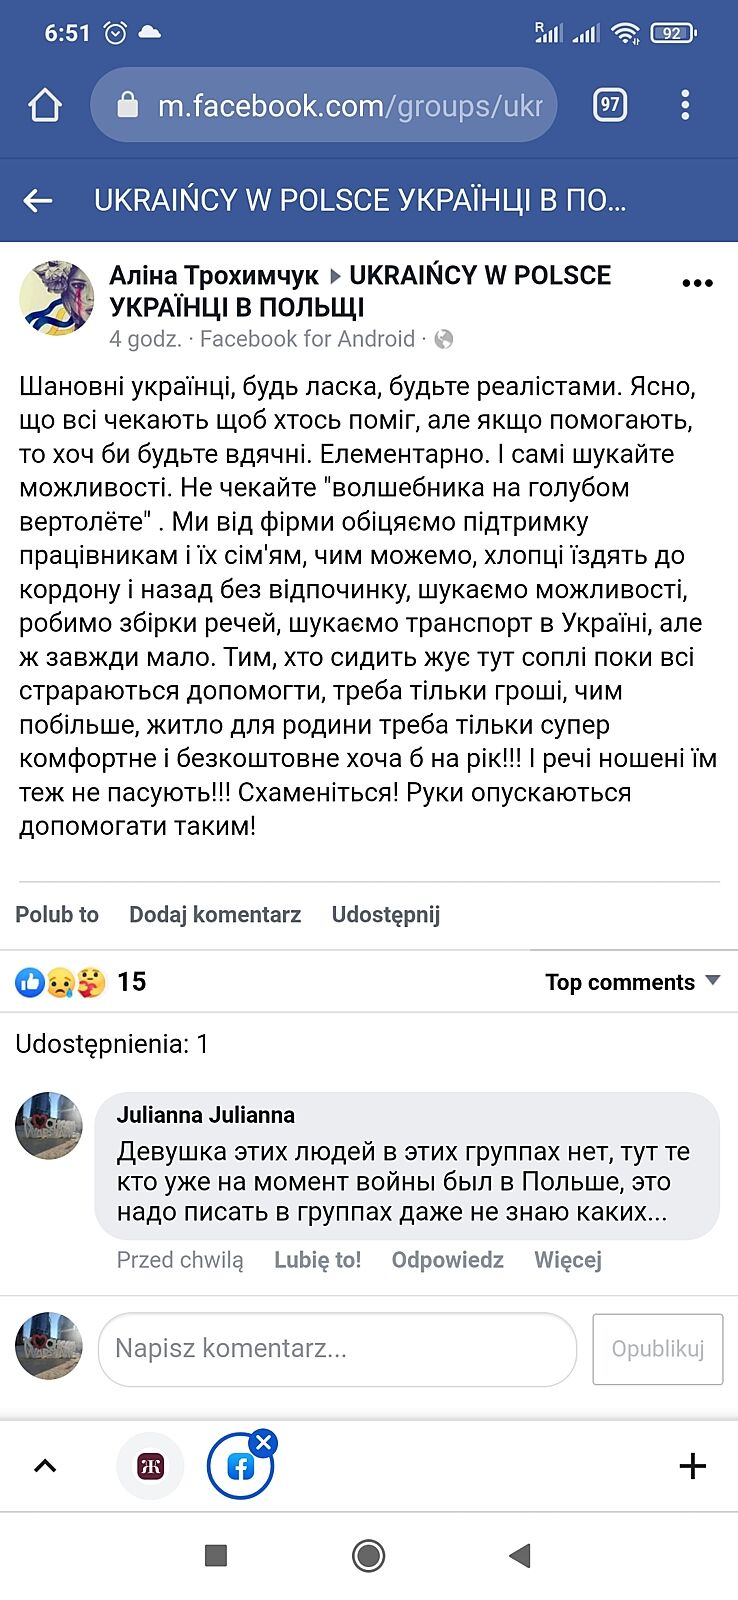
Task: Open post options three-dot menu
Action: (x=697, y=283)
